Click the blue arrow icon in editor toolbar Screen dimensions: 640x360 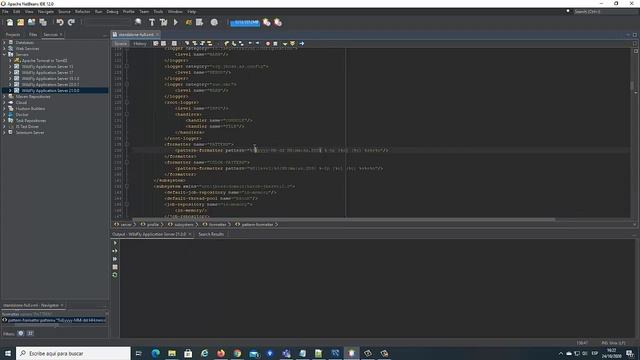[302, 43]
